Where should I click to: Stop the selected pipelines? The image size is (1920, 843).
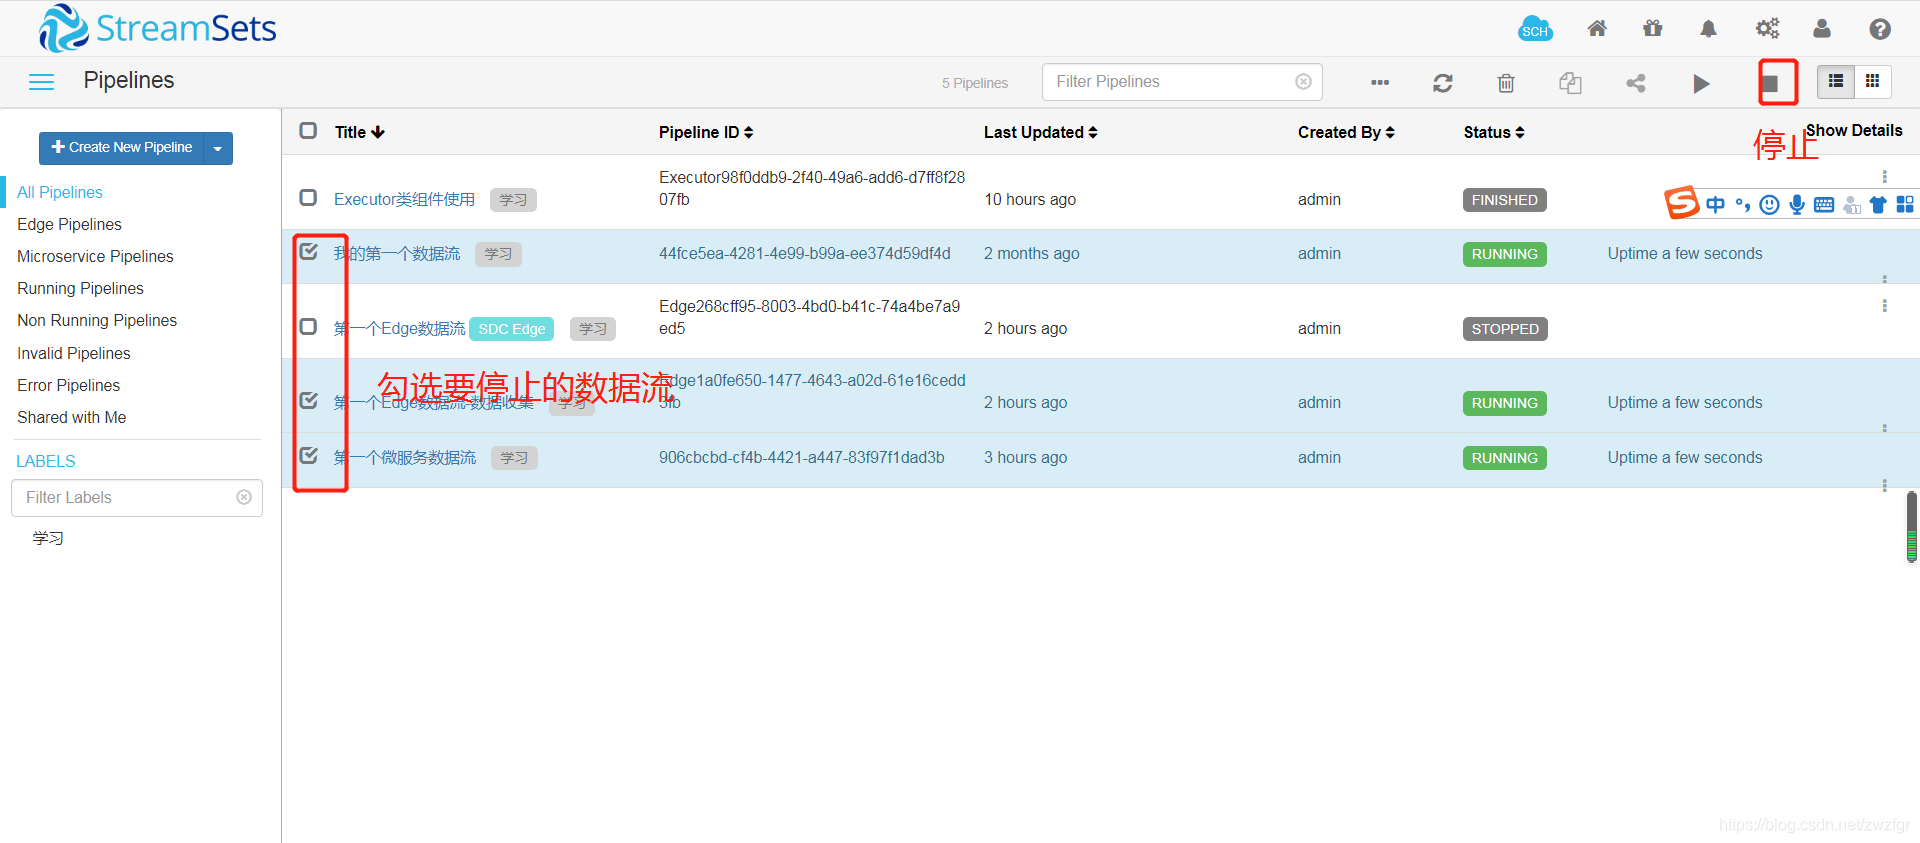pos(1770,83)
